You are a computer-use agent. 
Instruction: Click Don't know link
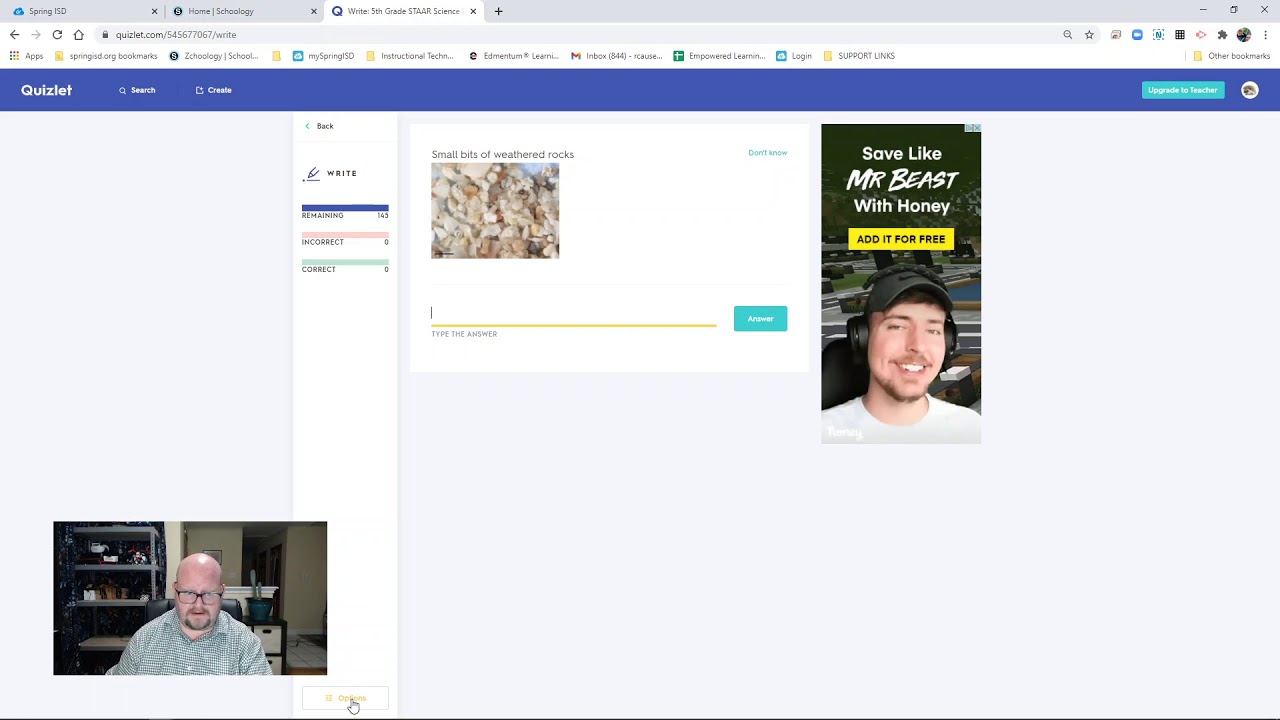point(767,153)
